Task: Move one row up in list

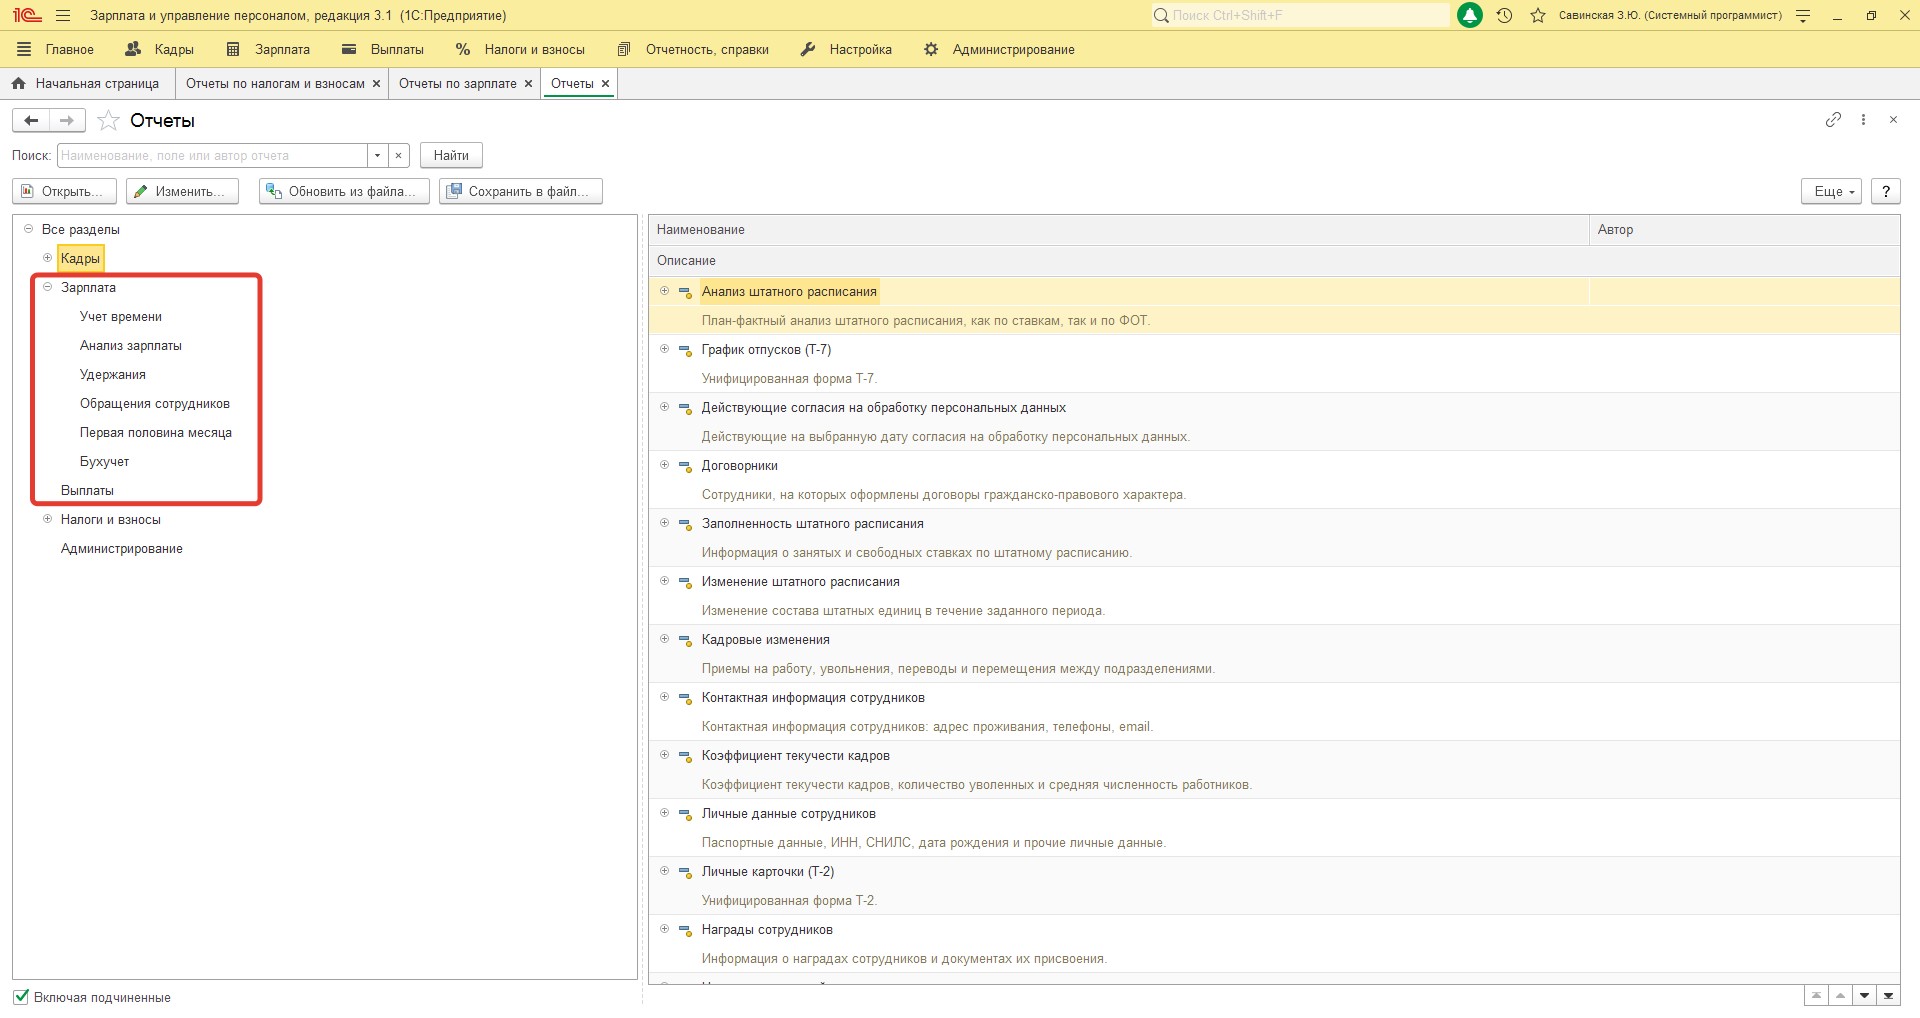Action: 1840,996
